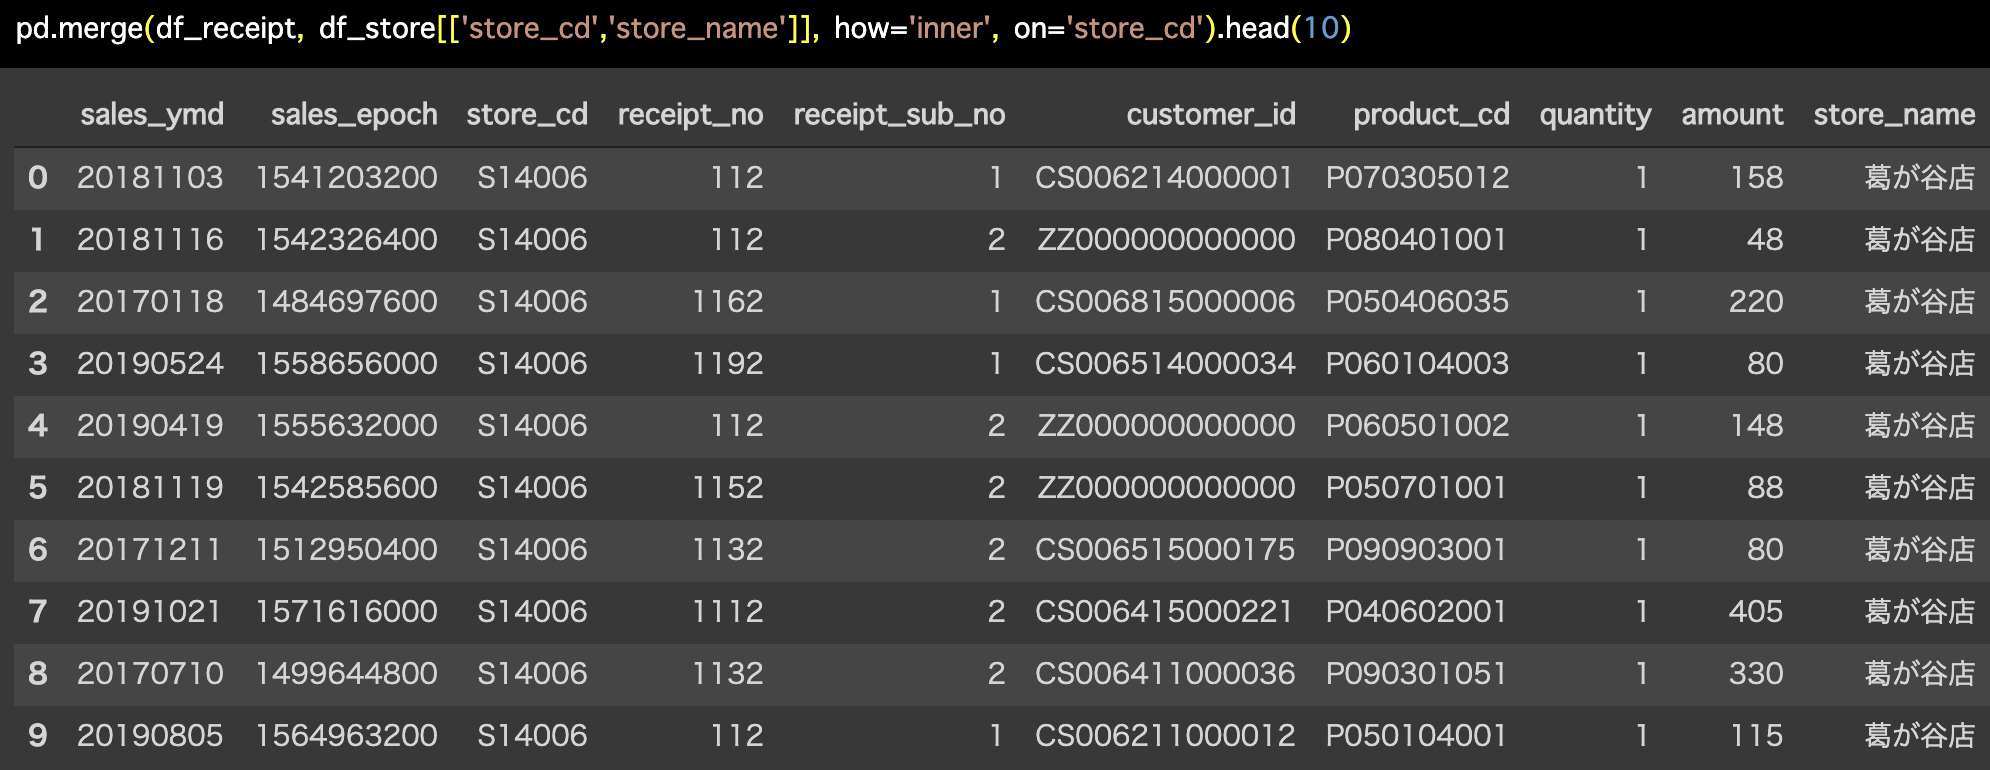This screenshot has height=770, width=1990.
Task: Click sales_epoch cell 1555632000
Action: click(x=347, y=426)
